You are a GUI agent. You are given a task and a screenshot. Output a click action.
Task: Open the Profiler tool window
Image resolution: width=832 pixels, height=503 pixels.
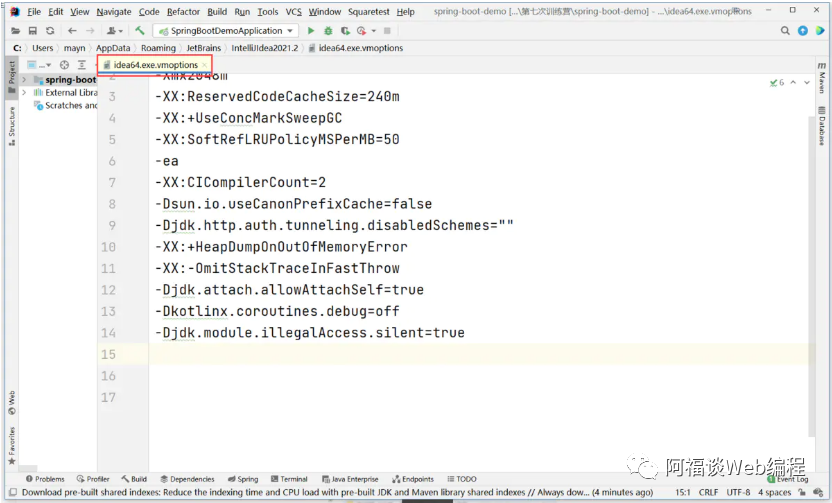[93, 479]
